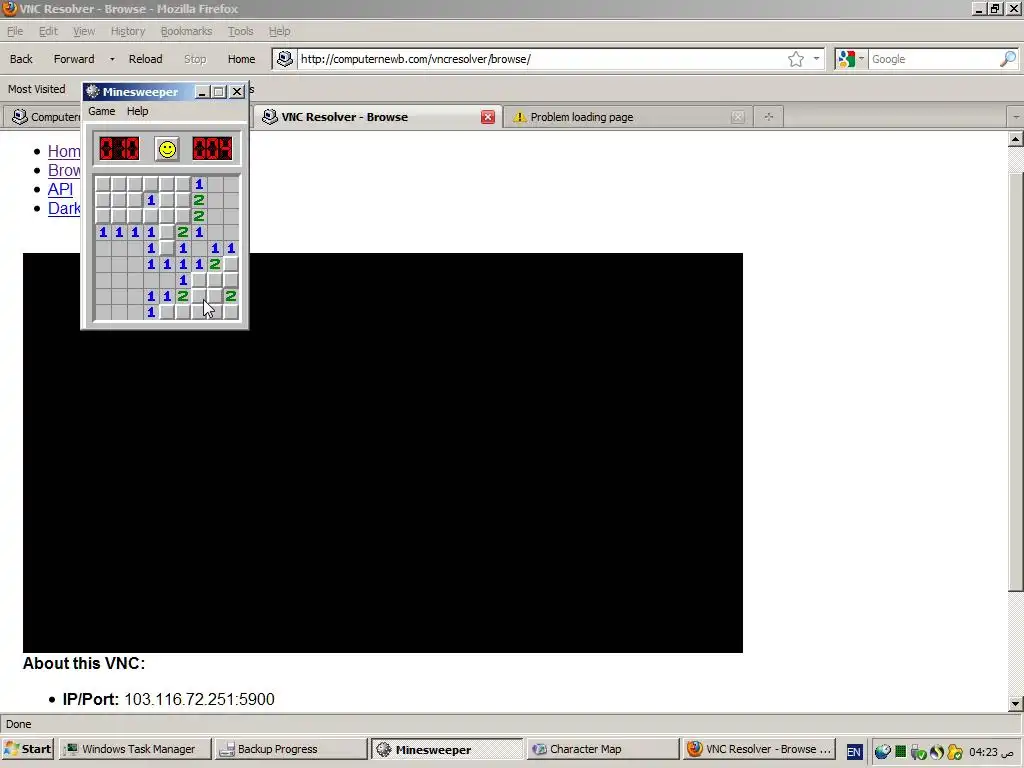This screenshot has width=1024, height=768.
Task: Open the Firefox View menu
Action: [x=84, y=31]
